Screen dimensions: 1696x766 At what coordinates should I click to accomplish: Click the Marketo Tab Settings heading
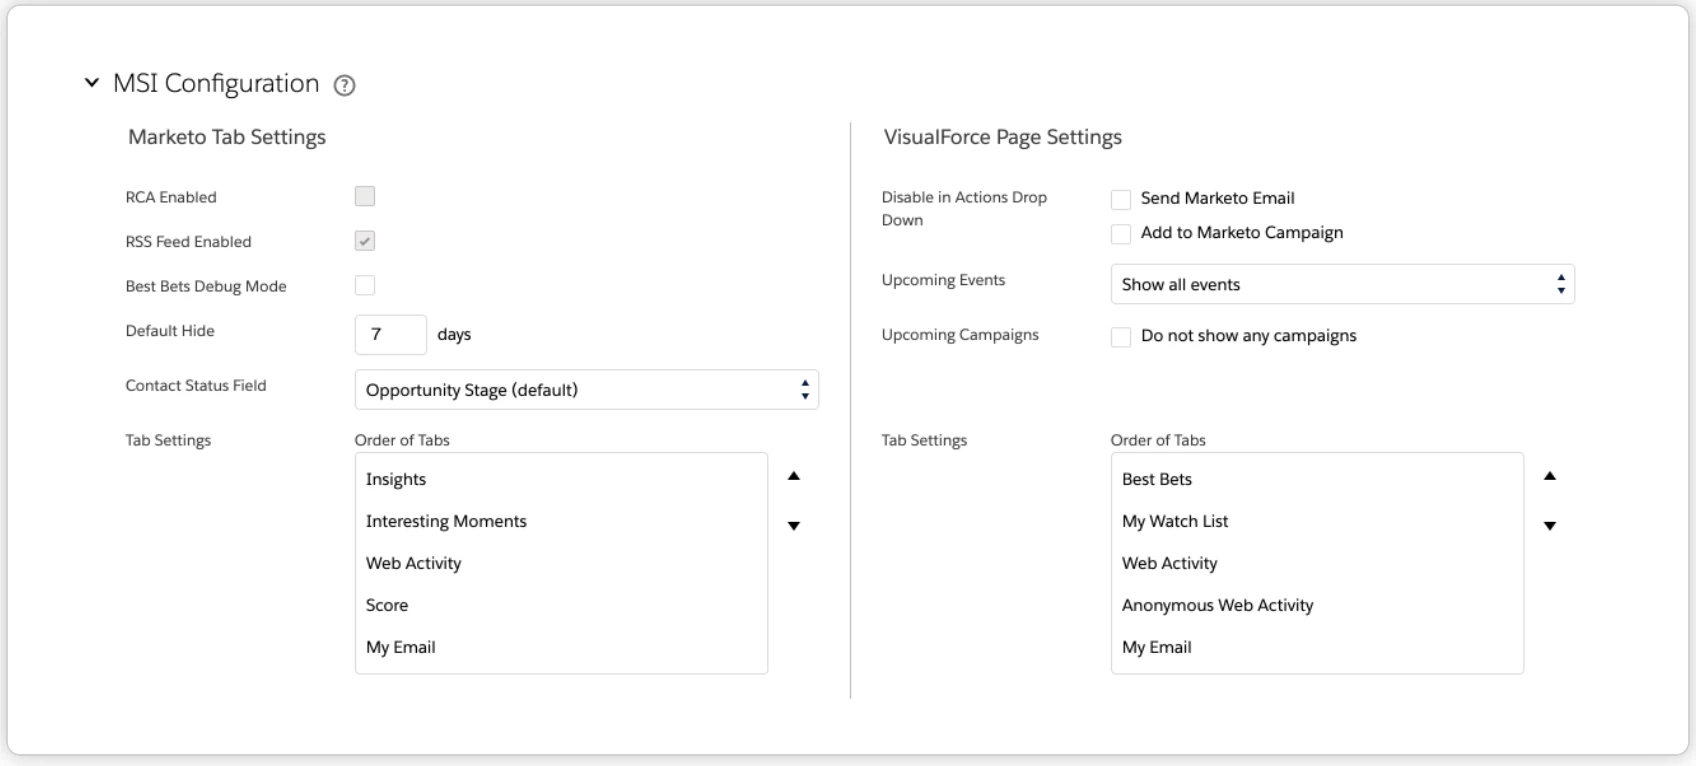[x=227, y=137]
